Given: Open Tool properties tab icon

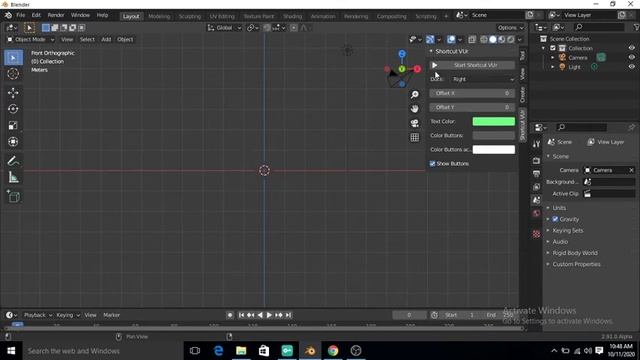Looking at the screenshot, I should pyautogui.click(x=536, y=144).
